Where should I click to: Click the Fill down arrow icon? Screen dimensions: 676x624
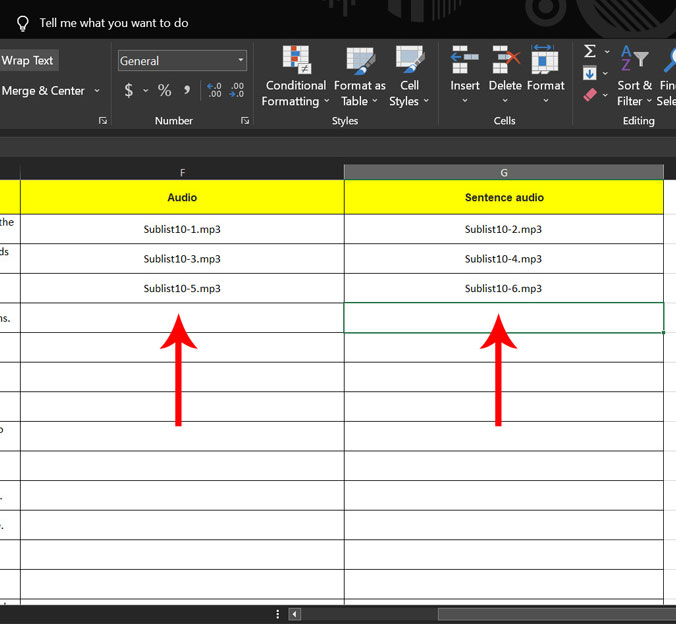click(589, 73)
